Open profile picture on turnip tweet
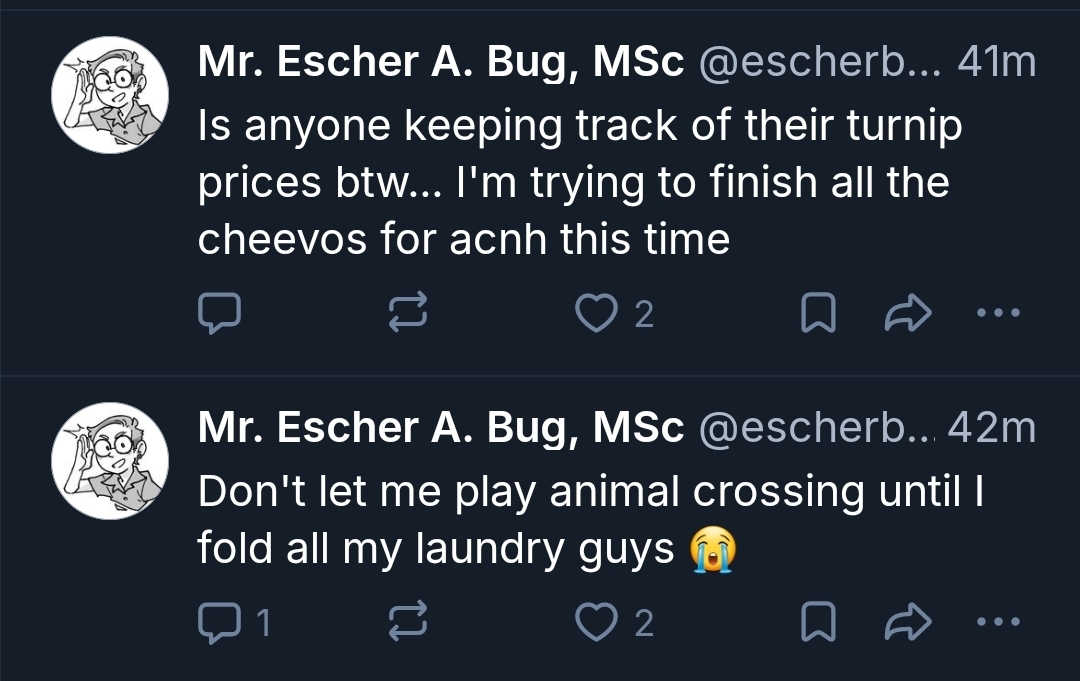This screenshot has height=681, width=1080. [110, 95]
